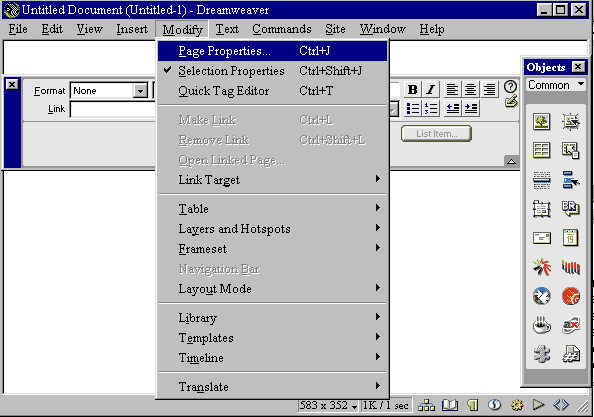Toggle Align Left button
This screenshot has height=417, width=594.
pos(452,90)
